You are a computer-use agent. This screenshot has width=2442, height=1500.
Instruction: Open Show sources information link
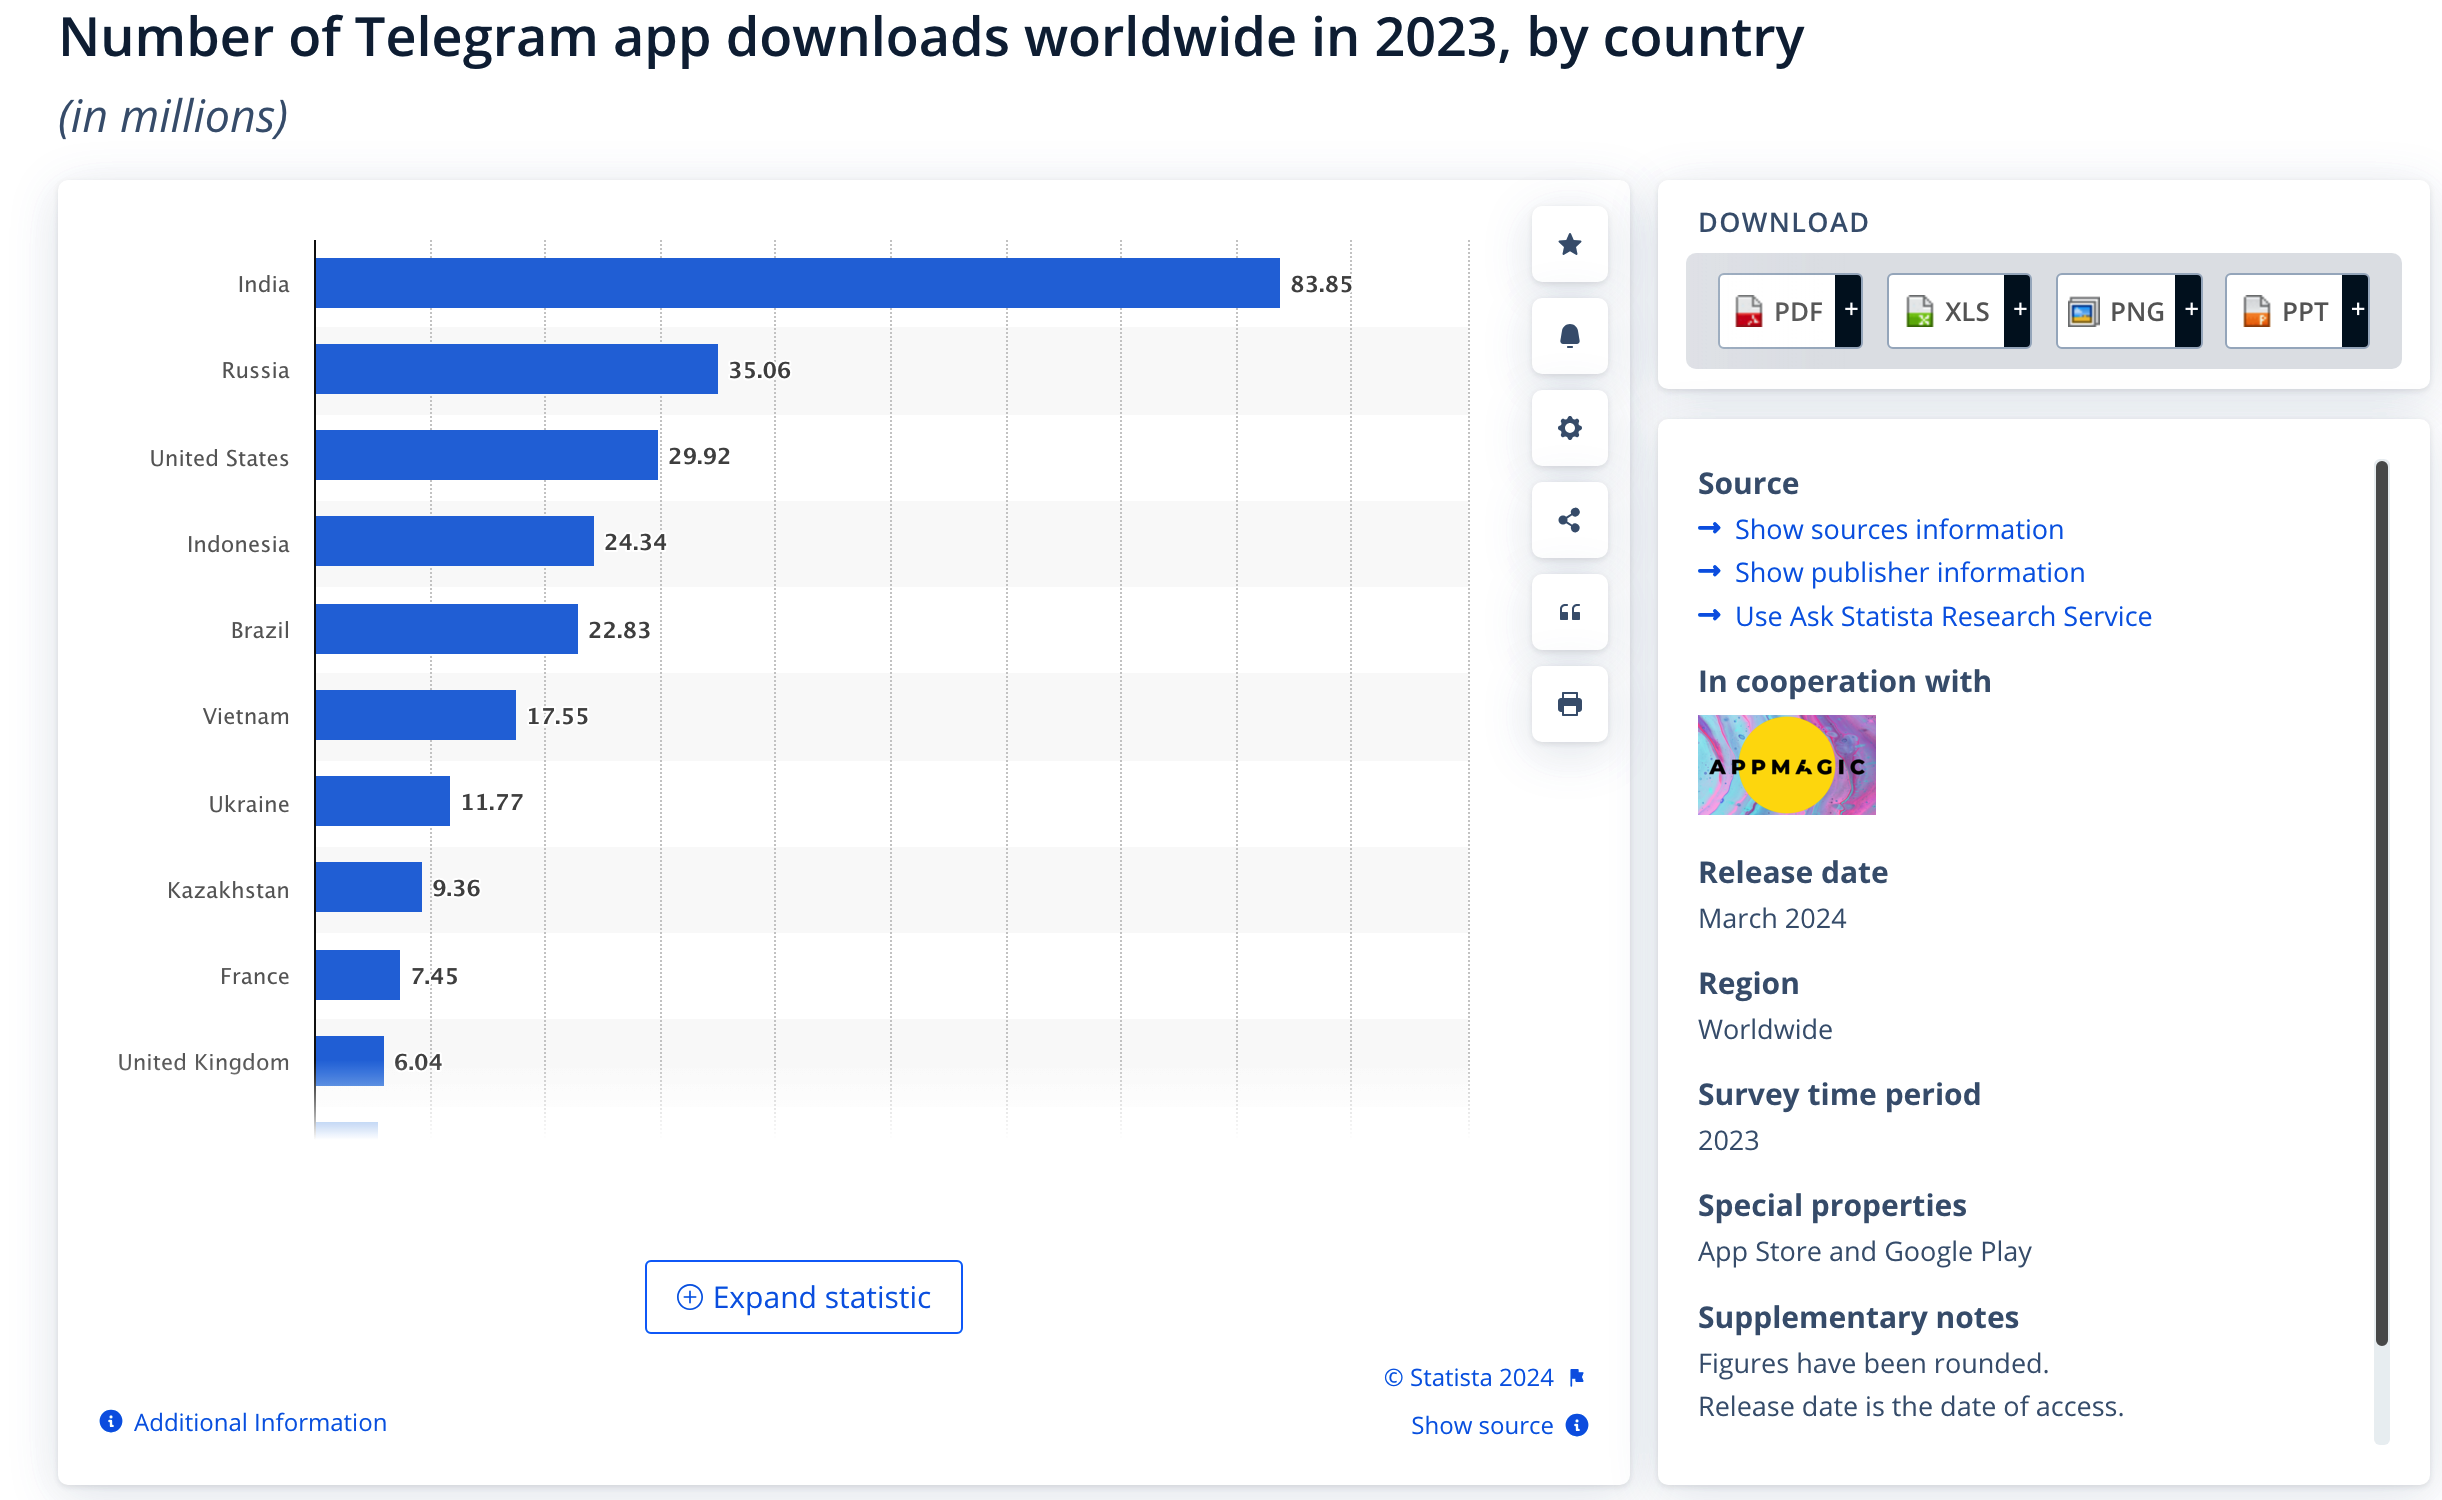click(x=1899, y=529)
